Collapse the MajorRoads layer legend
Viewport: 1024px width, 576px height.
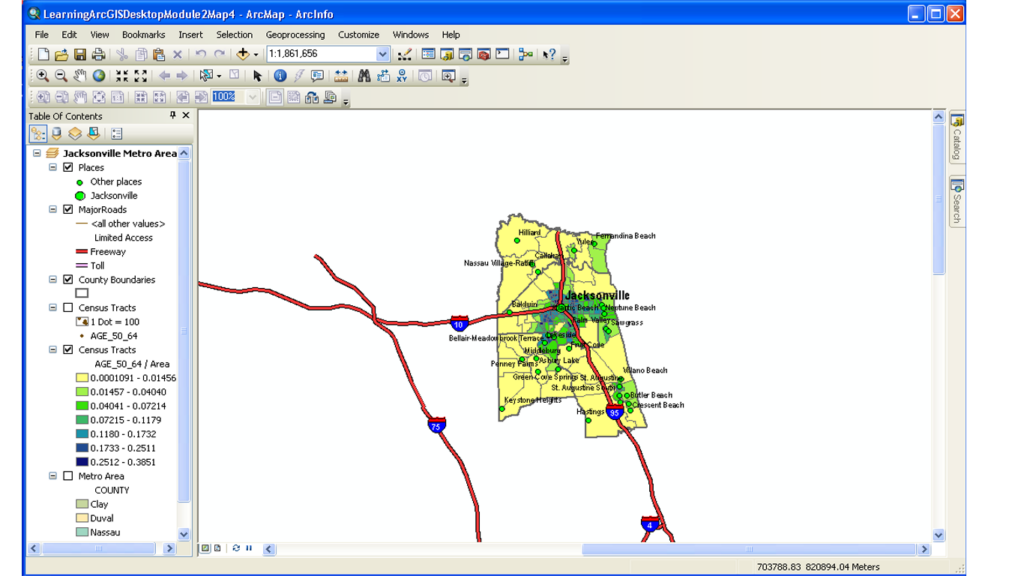pyautogui.click(x=53, y=210)
